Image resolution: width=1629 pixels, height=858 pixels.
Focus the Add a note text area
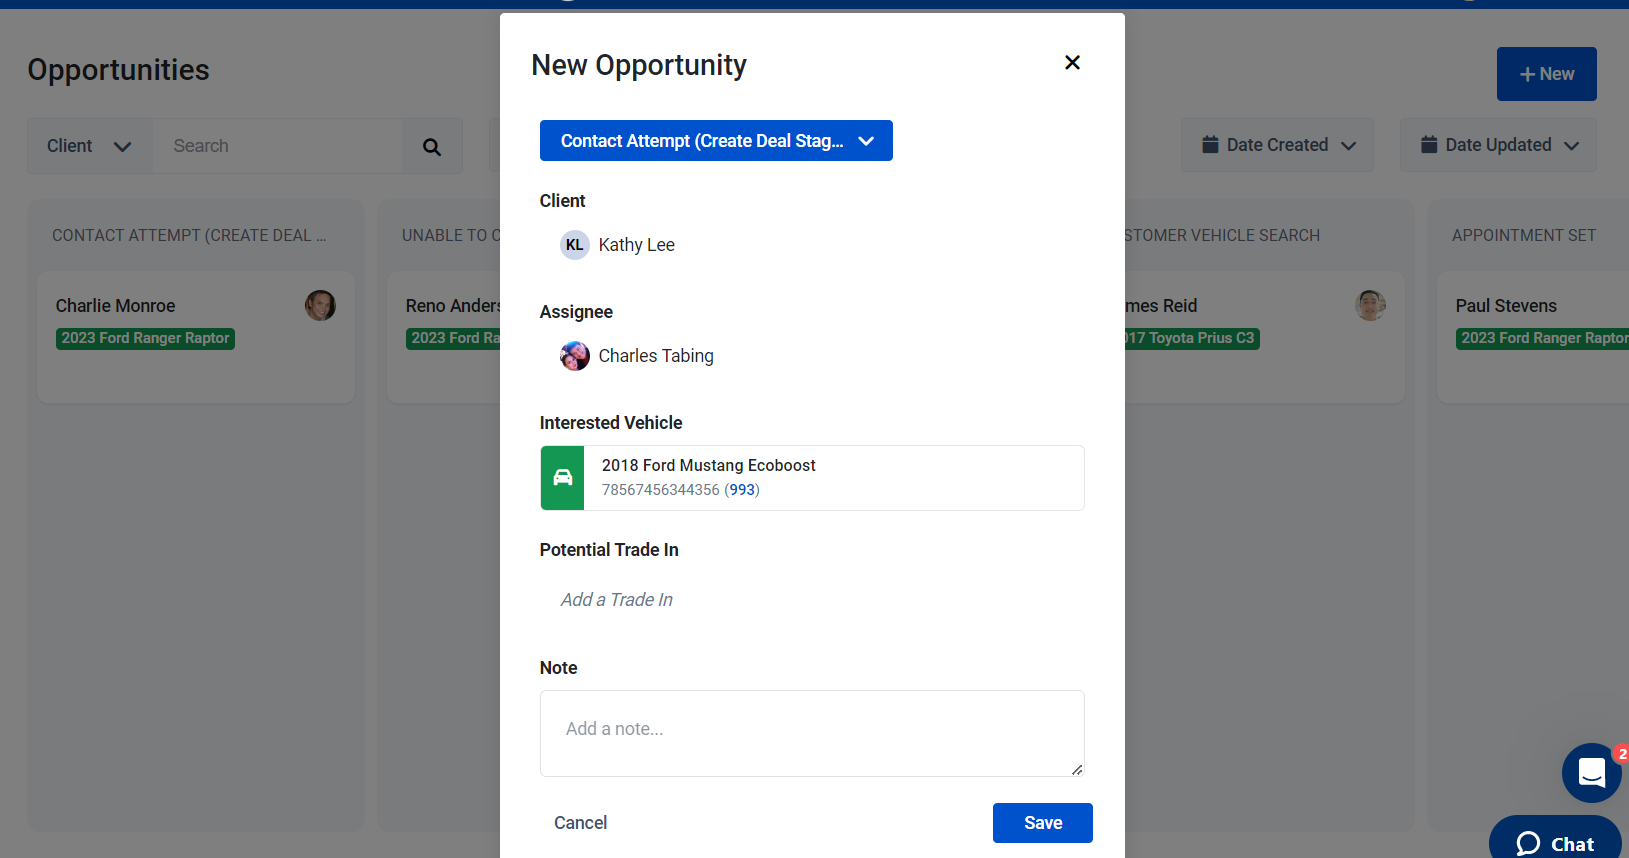812,734
